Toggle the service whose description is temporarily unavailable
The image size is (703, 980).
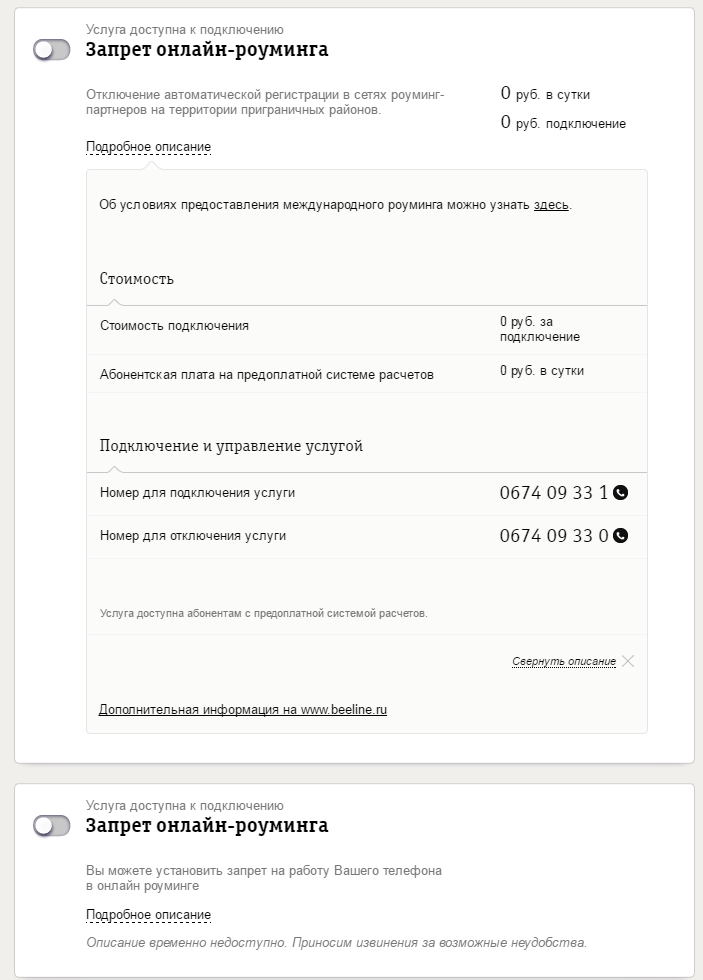(x=52, y=826)
